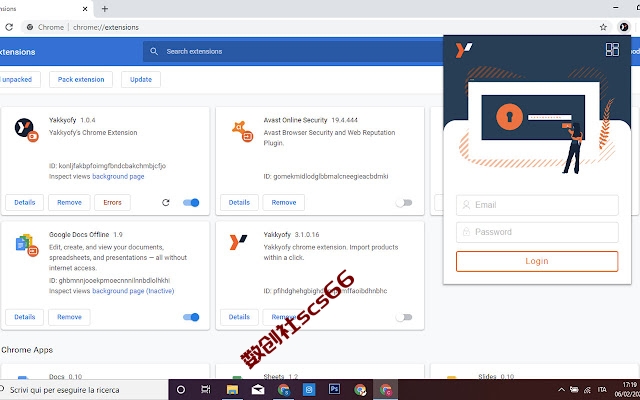Click the Yakkyofy extension toolbar icon
Image resolution: width=640 pixels, height=400 pixels.
[x=624, y=27]
